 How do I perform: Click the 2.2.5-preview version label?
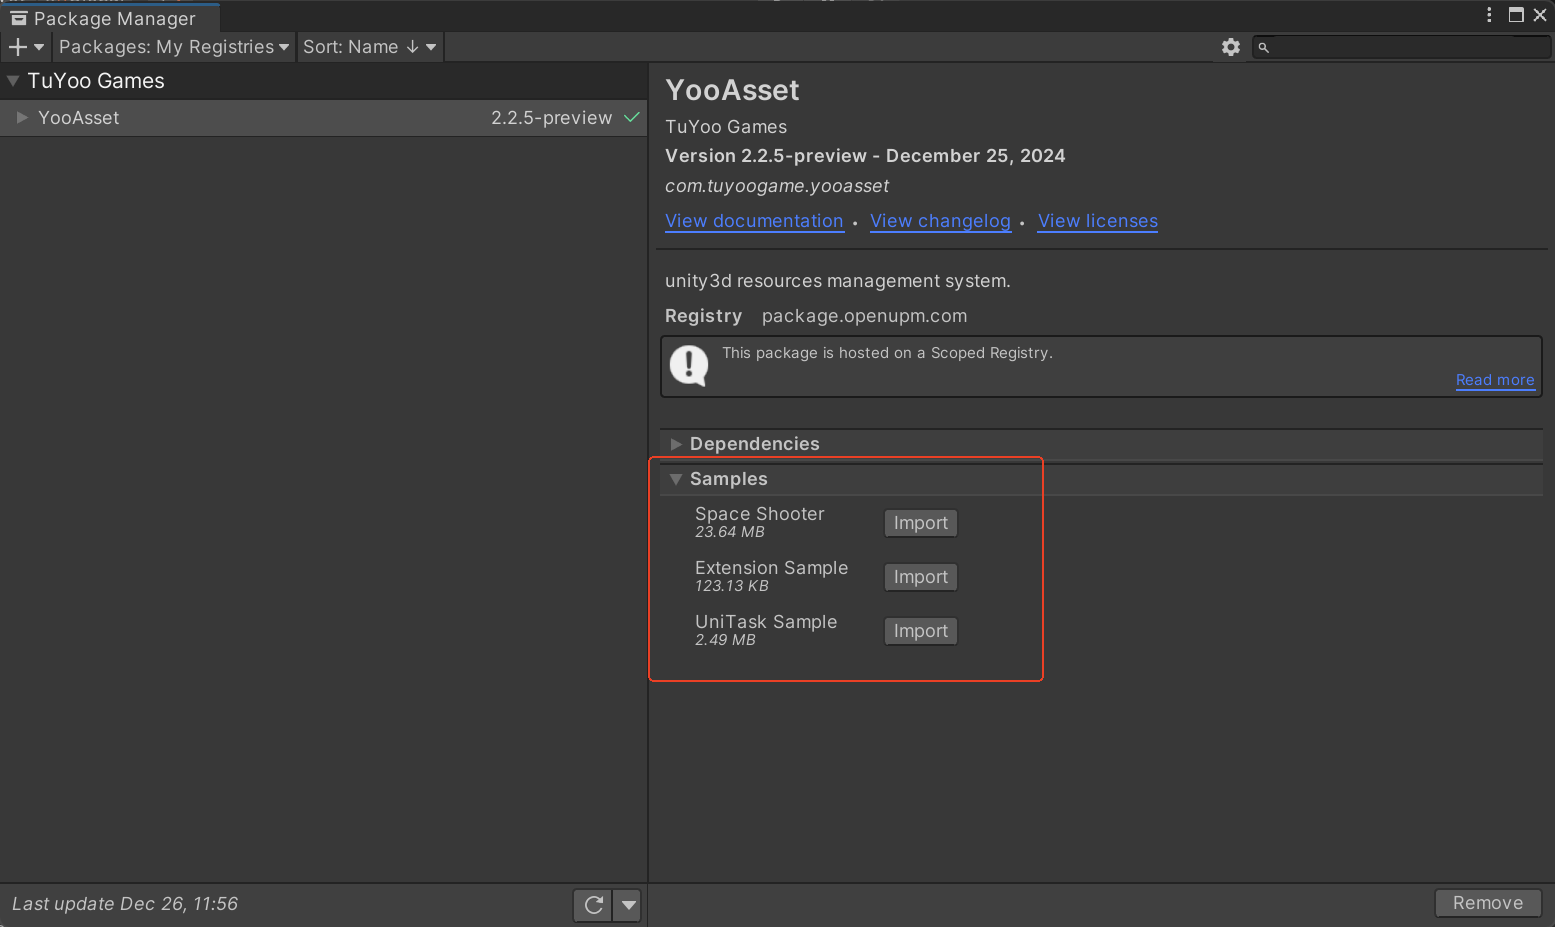[551, 118]
